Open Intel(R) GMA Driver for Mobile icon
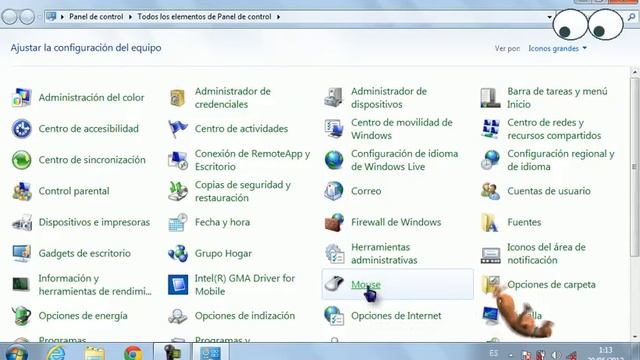The image size is (640, 360). coord(178,284)
